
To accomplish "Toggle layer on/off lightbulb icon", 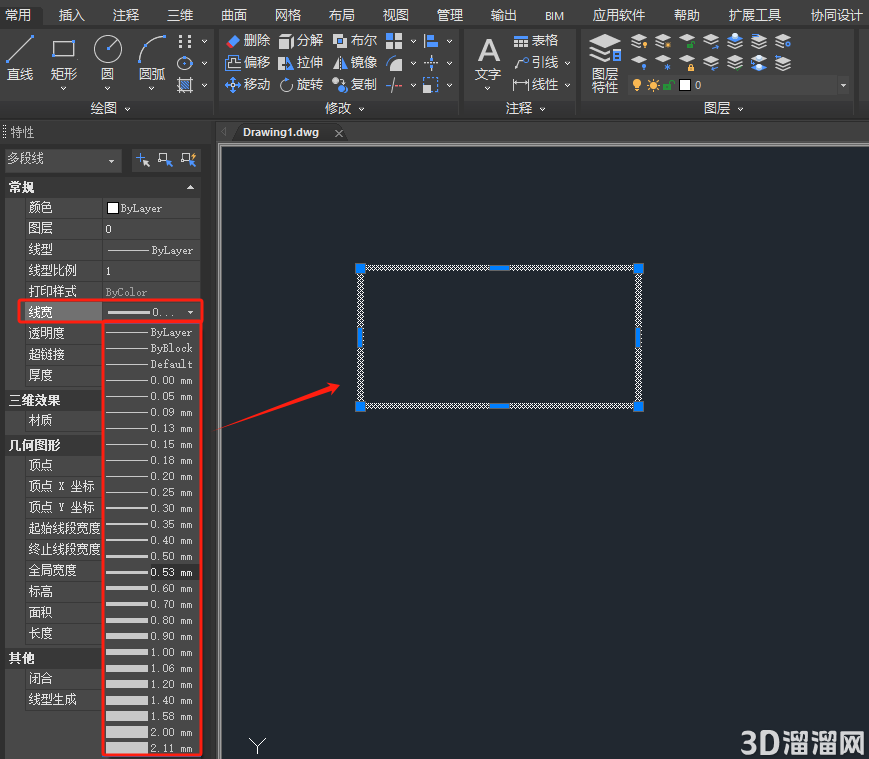I will [x=637, y=85].
